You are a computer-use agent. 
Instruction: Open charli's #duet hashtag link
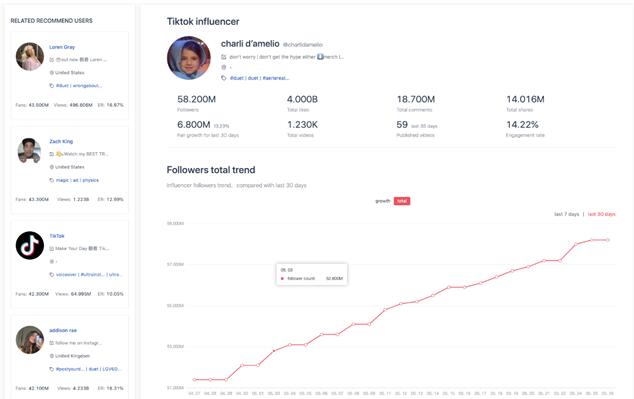pyautogui.click(x=237, y=78)
